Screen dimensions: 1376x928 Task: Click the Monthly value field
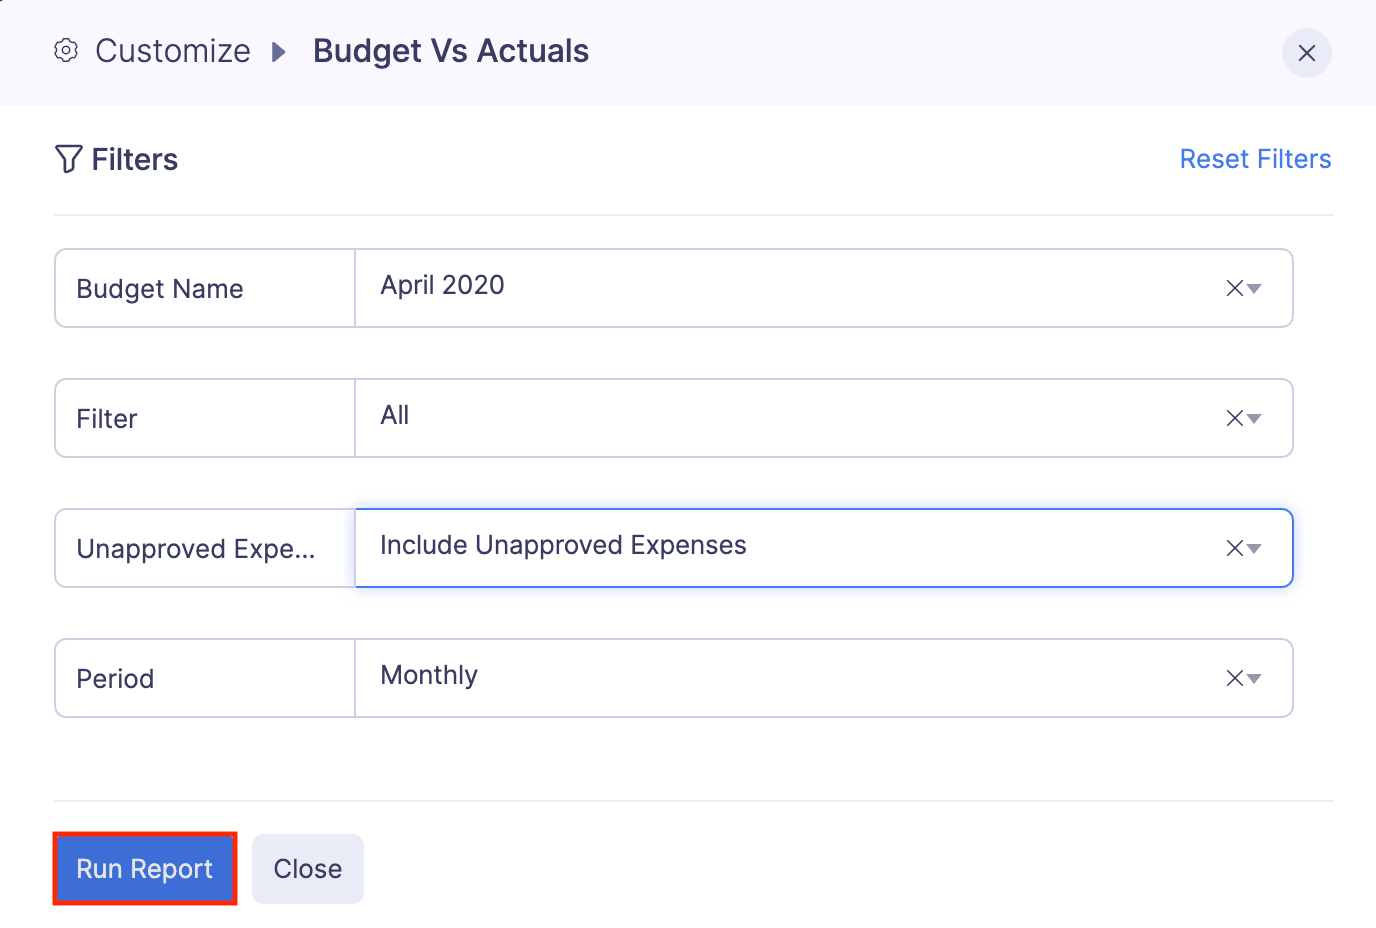(x=428, y=675)
